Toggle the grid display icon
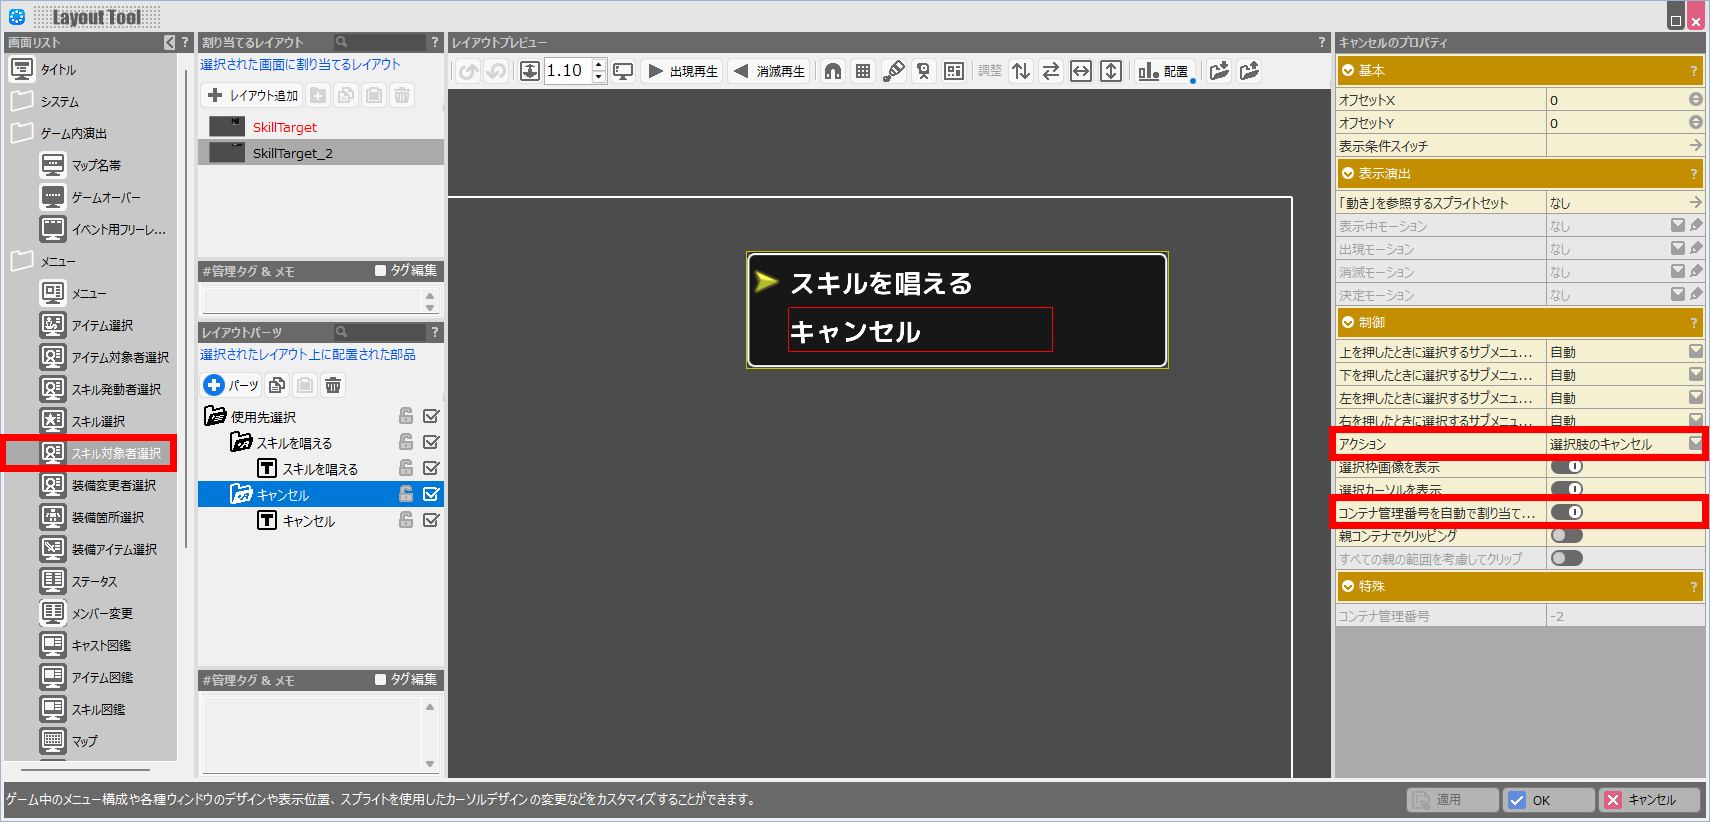1710x822 pixels. tap(863, 71)
